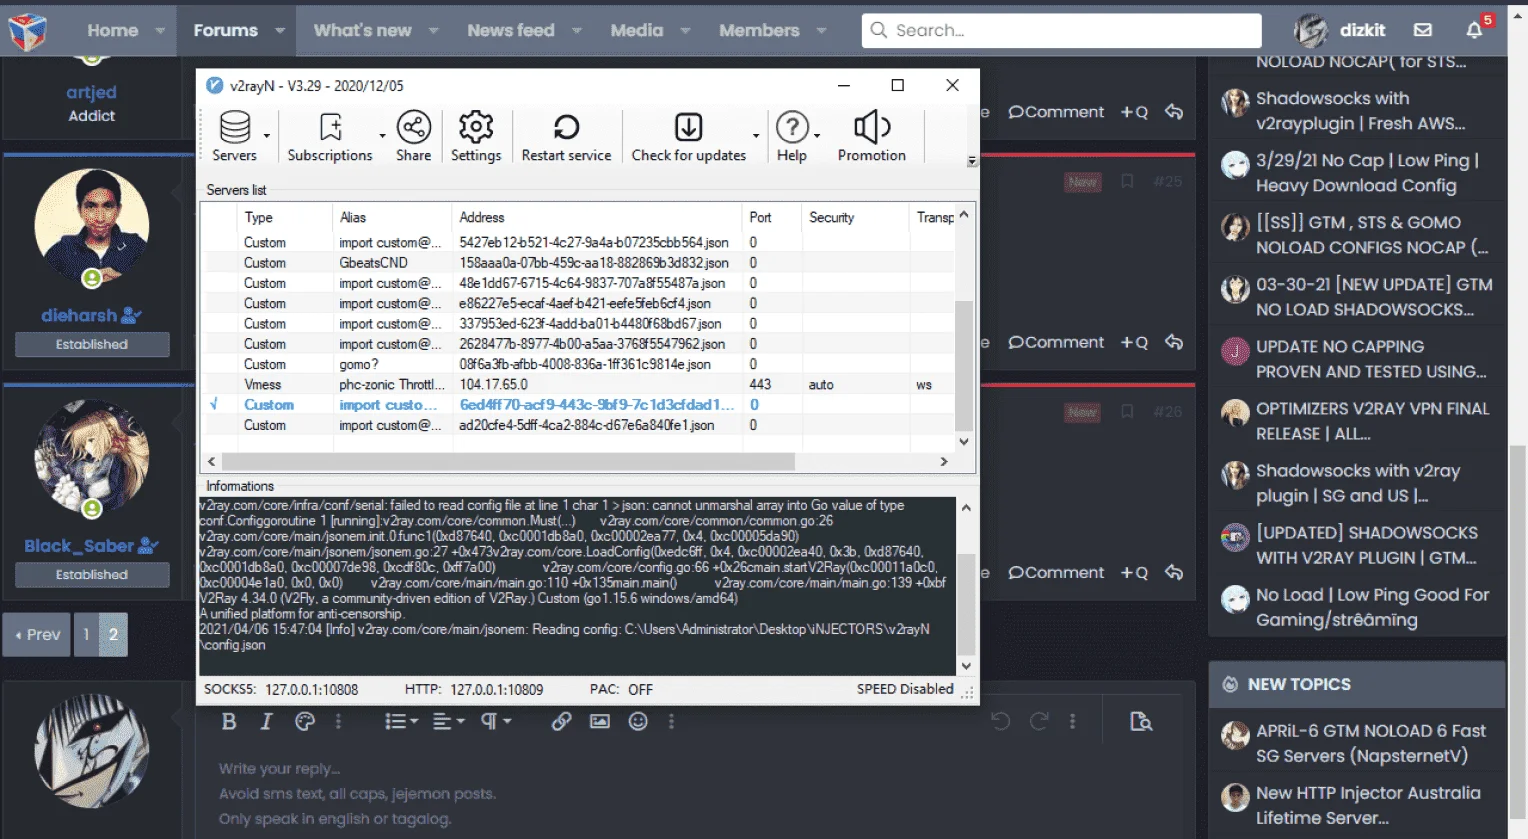Open "UPDATE NO CAPPING PROVEN AND TESTED" thread
Screen dimensions: 1528x839
[x=1371, y=359]
